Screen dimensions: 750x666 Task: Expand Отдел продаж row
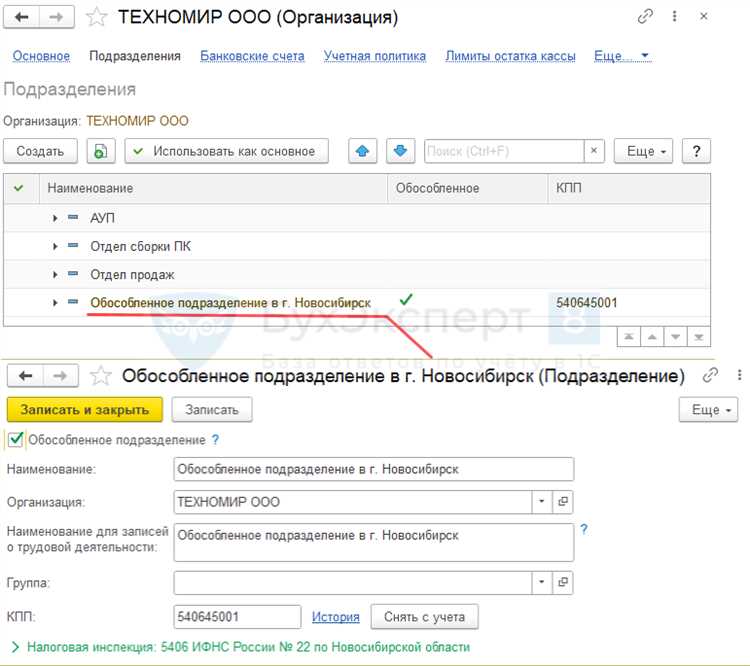55,275
